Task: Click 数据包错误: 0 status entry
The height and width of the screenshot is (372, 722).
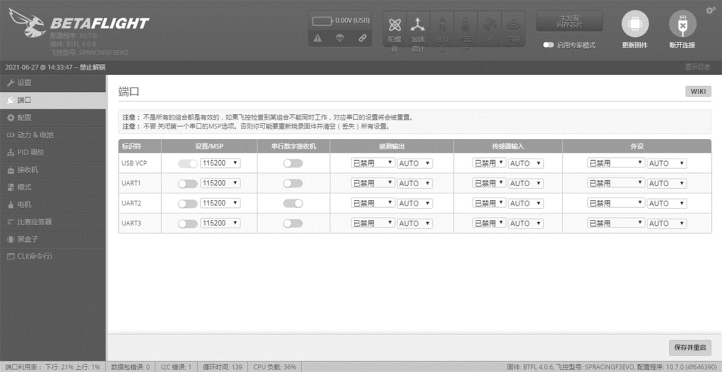Action: (130, 367)
